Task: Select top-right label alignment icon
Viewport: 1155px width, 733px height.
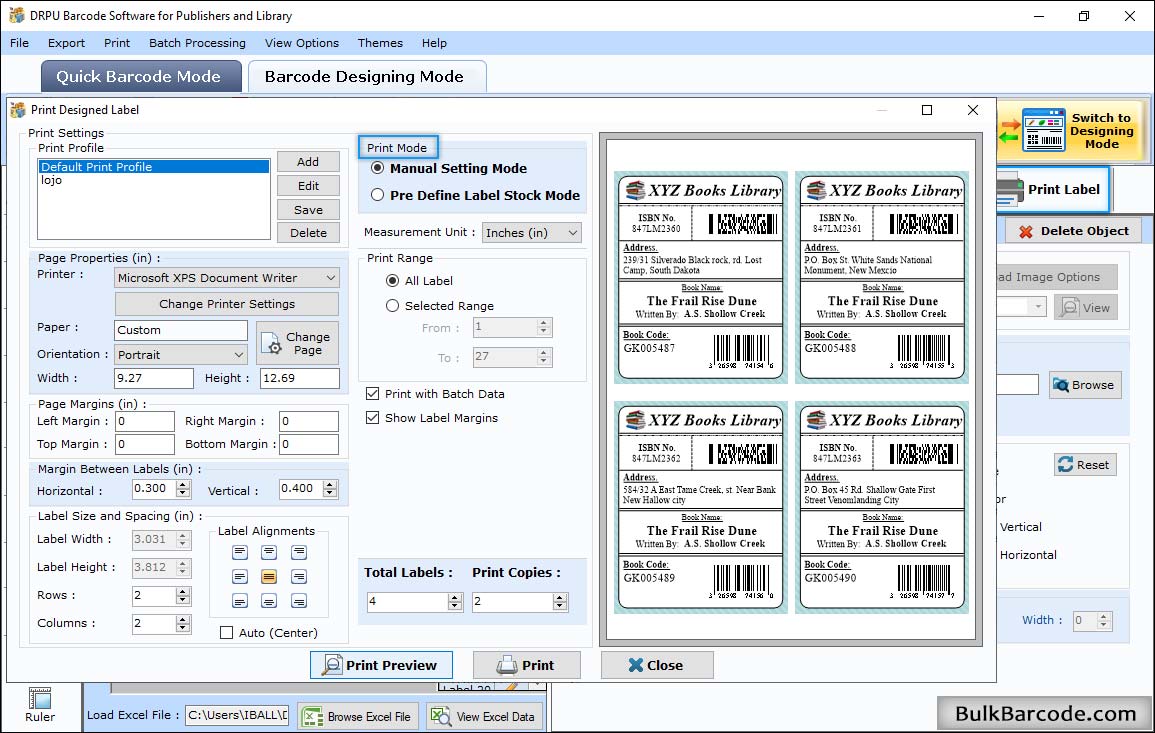Action: [x=298, y=552]
